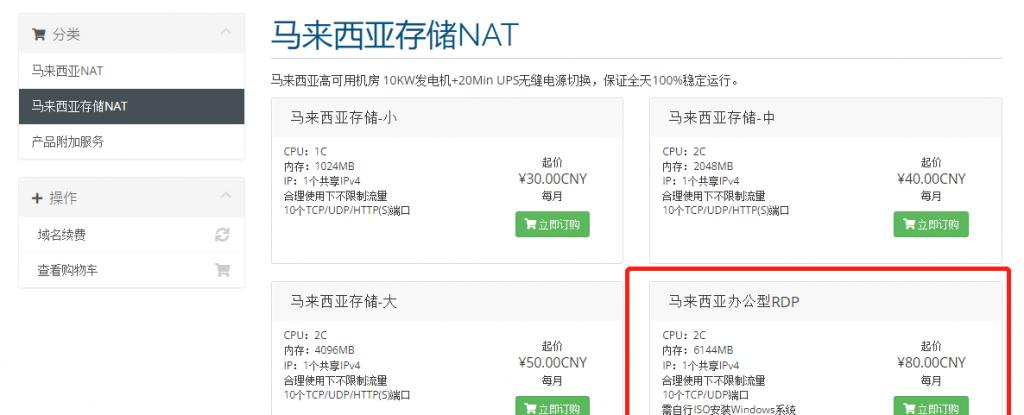Order 马来西亚存储-大 with 立即订购
Image resolution: width=1024 pixels, height=415 pixels.
[x=552, y=406]
